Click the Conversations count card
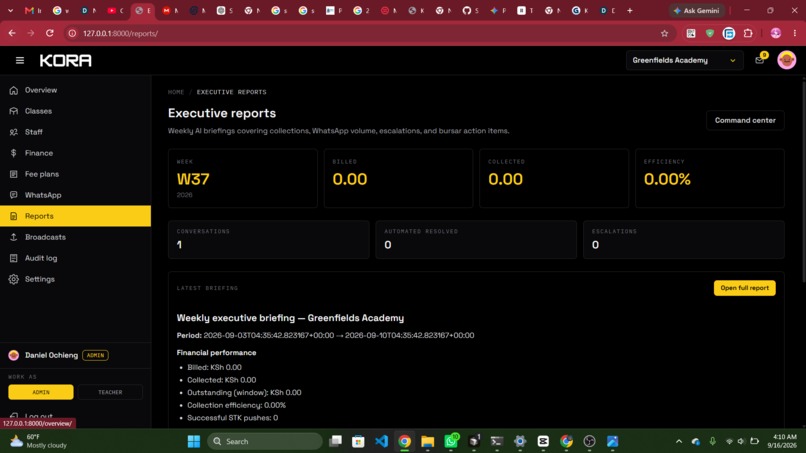This screenshot has height=453, width=806. (268, 240)
